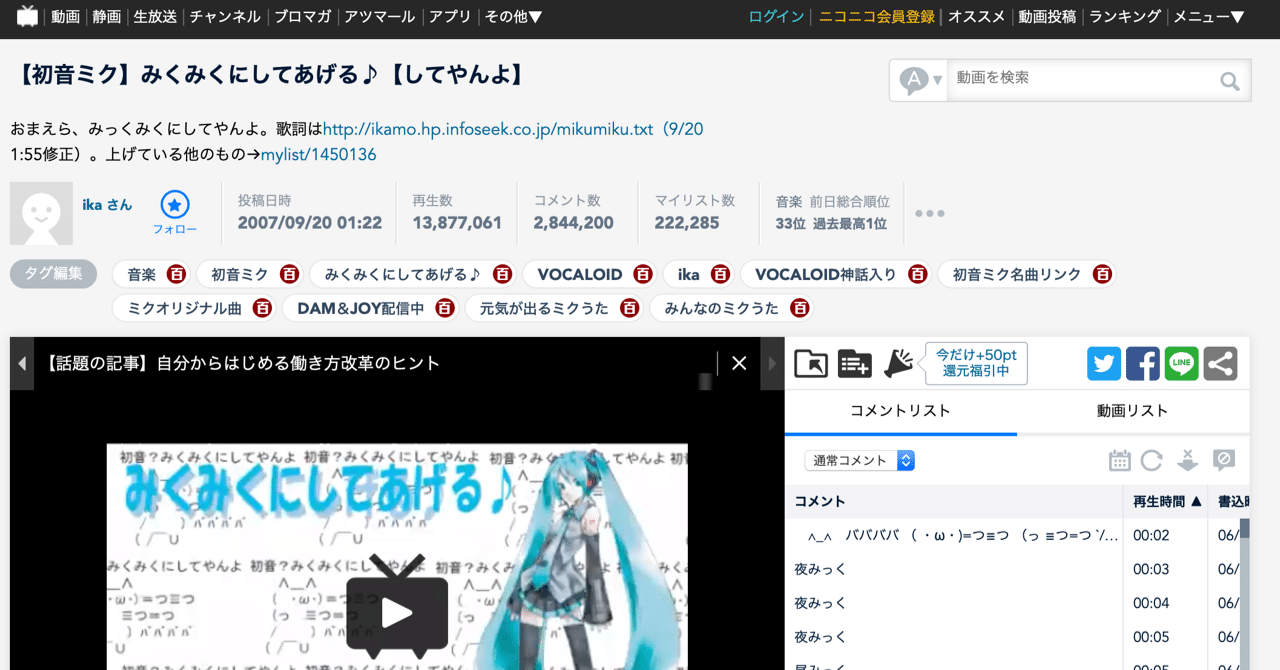Expand the その他 menu in the top bar
Image resolution: width=1280 pixels, height=670 pixels.
coord(513,16)
